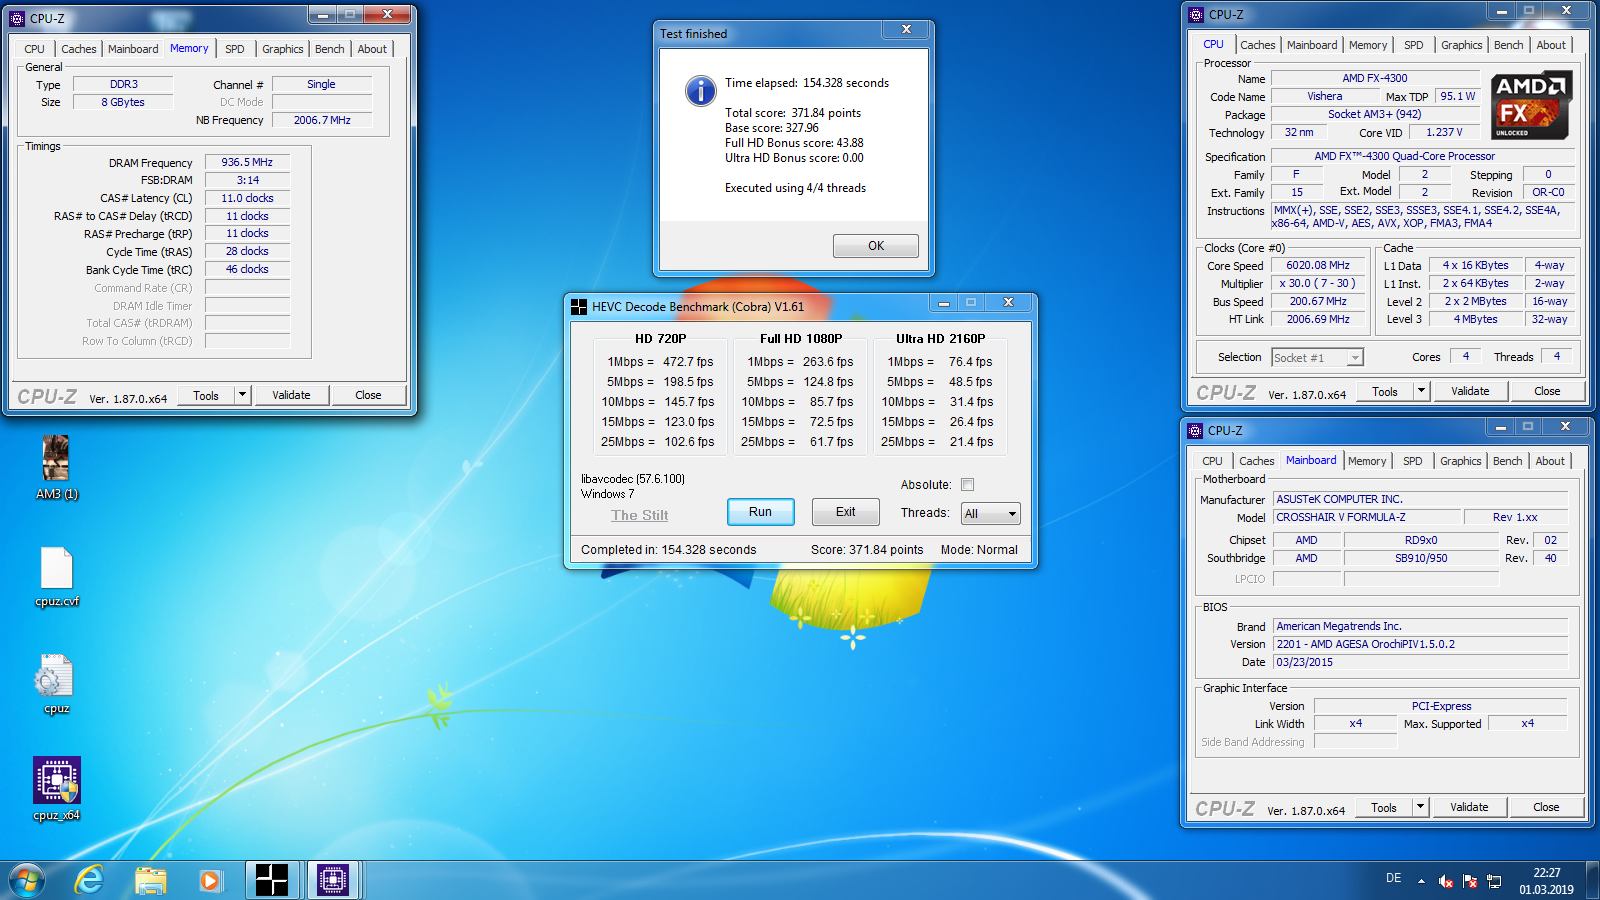This screenshot has height=900, width=1600.
Task: Click the CROSSHAIR V FORMULA-Z model field
Action: [1366, 517]
